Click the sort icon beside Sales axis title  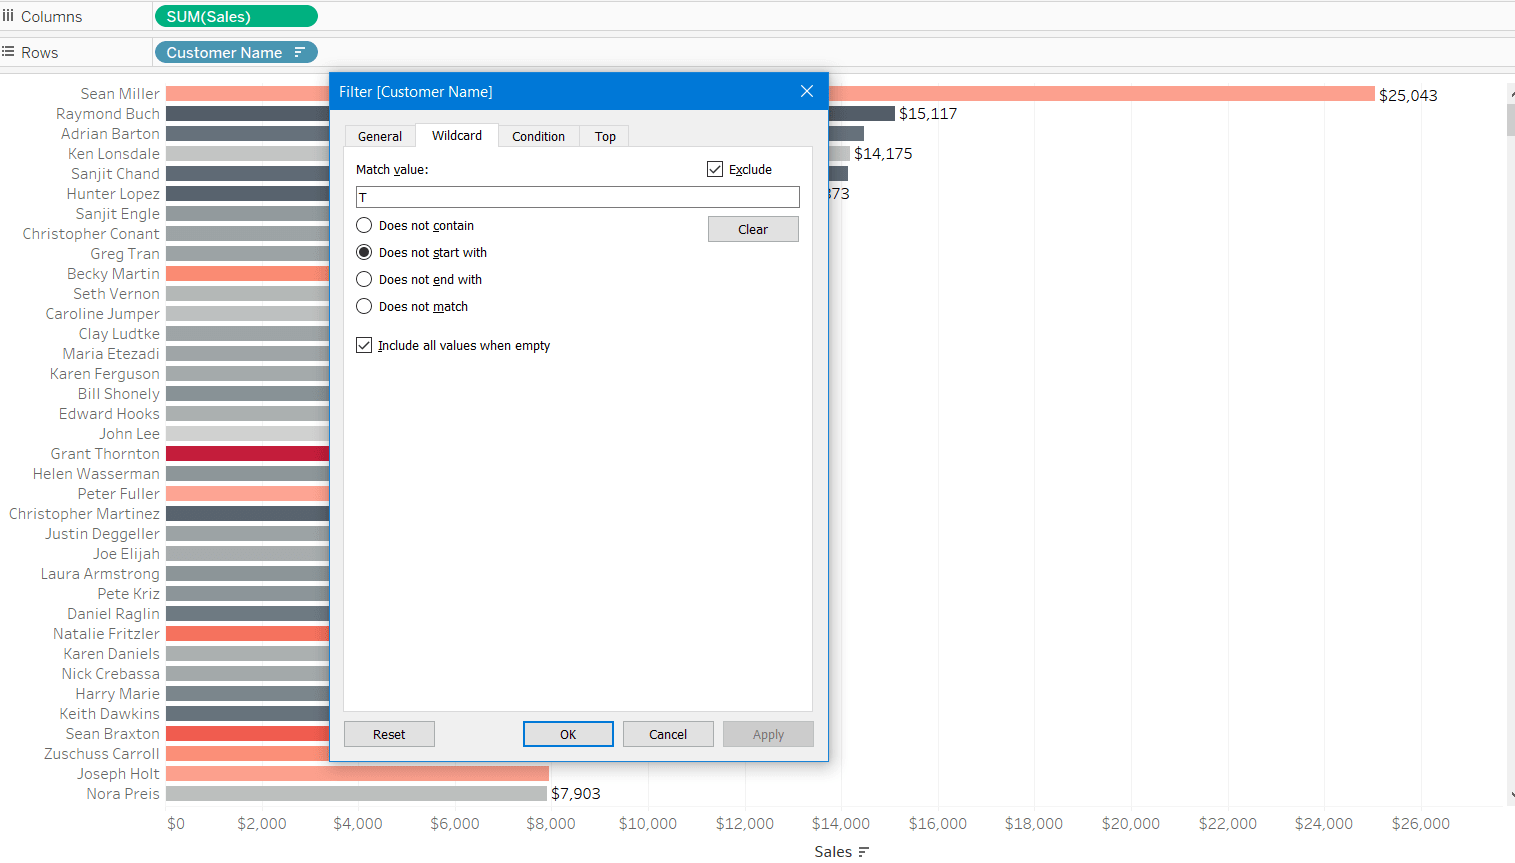pyautogui.click(x=864, y=852)
